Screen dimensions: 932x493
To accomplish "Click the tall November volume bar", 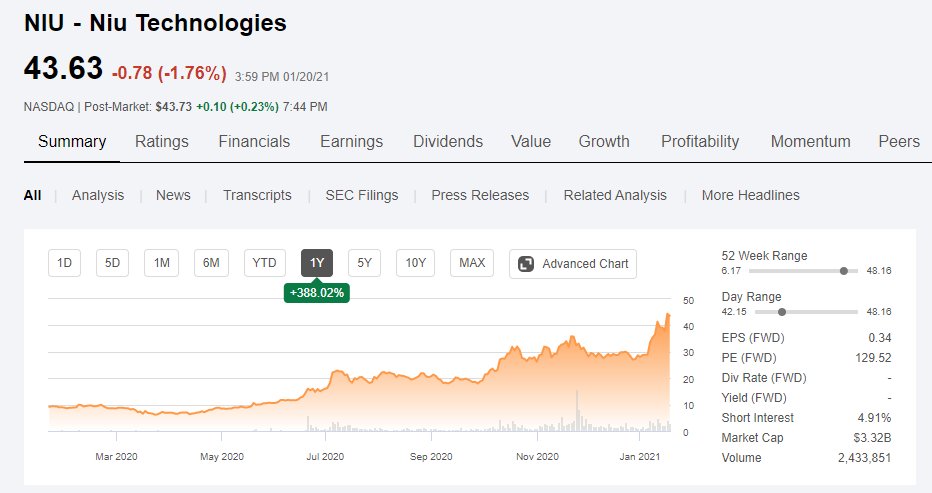I will click(x=576, y=410).
